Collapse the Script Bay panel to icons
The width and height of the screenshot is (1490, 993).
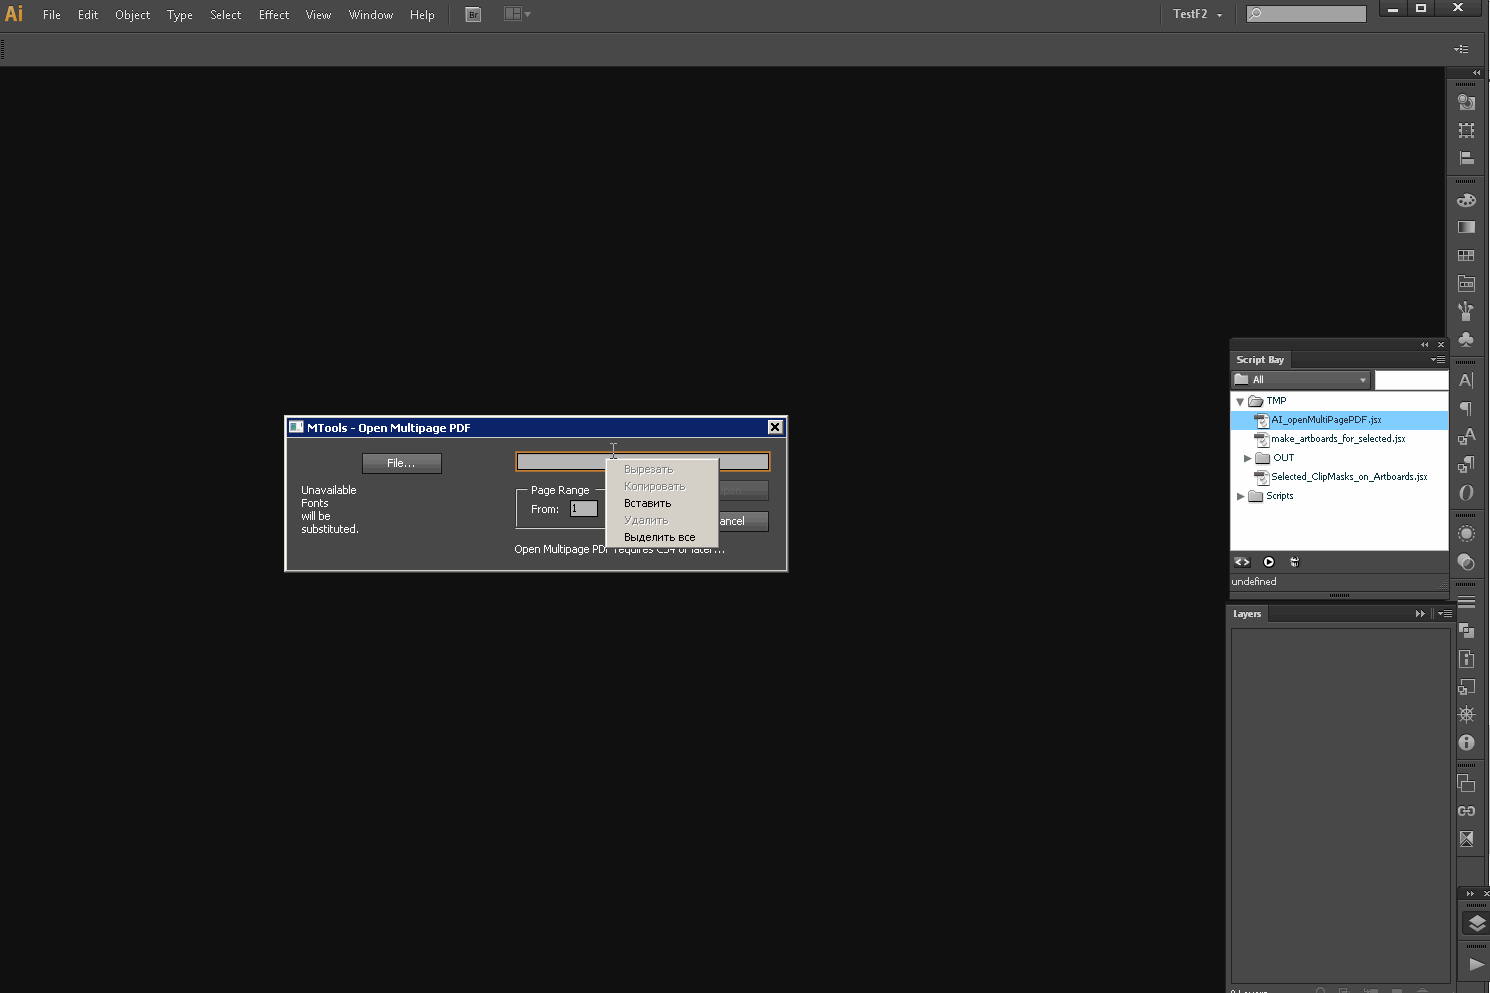point(1425,345)
